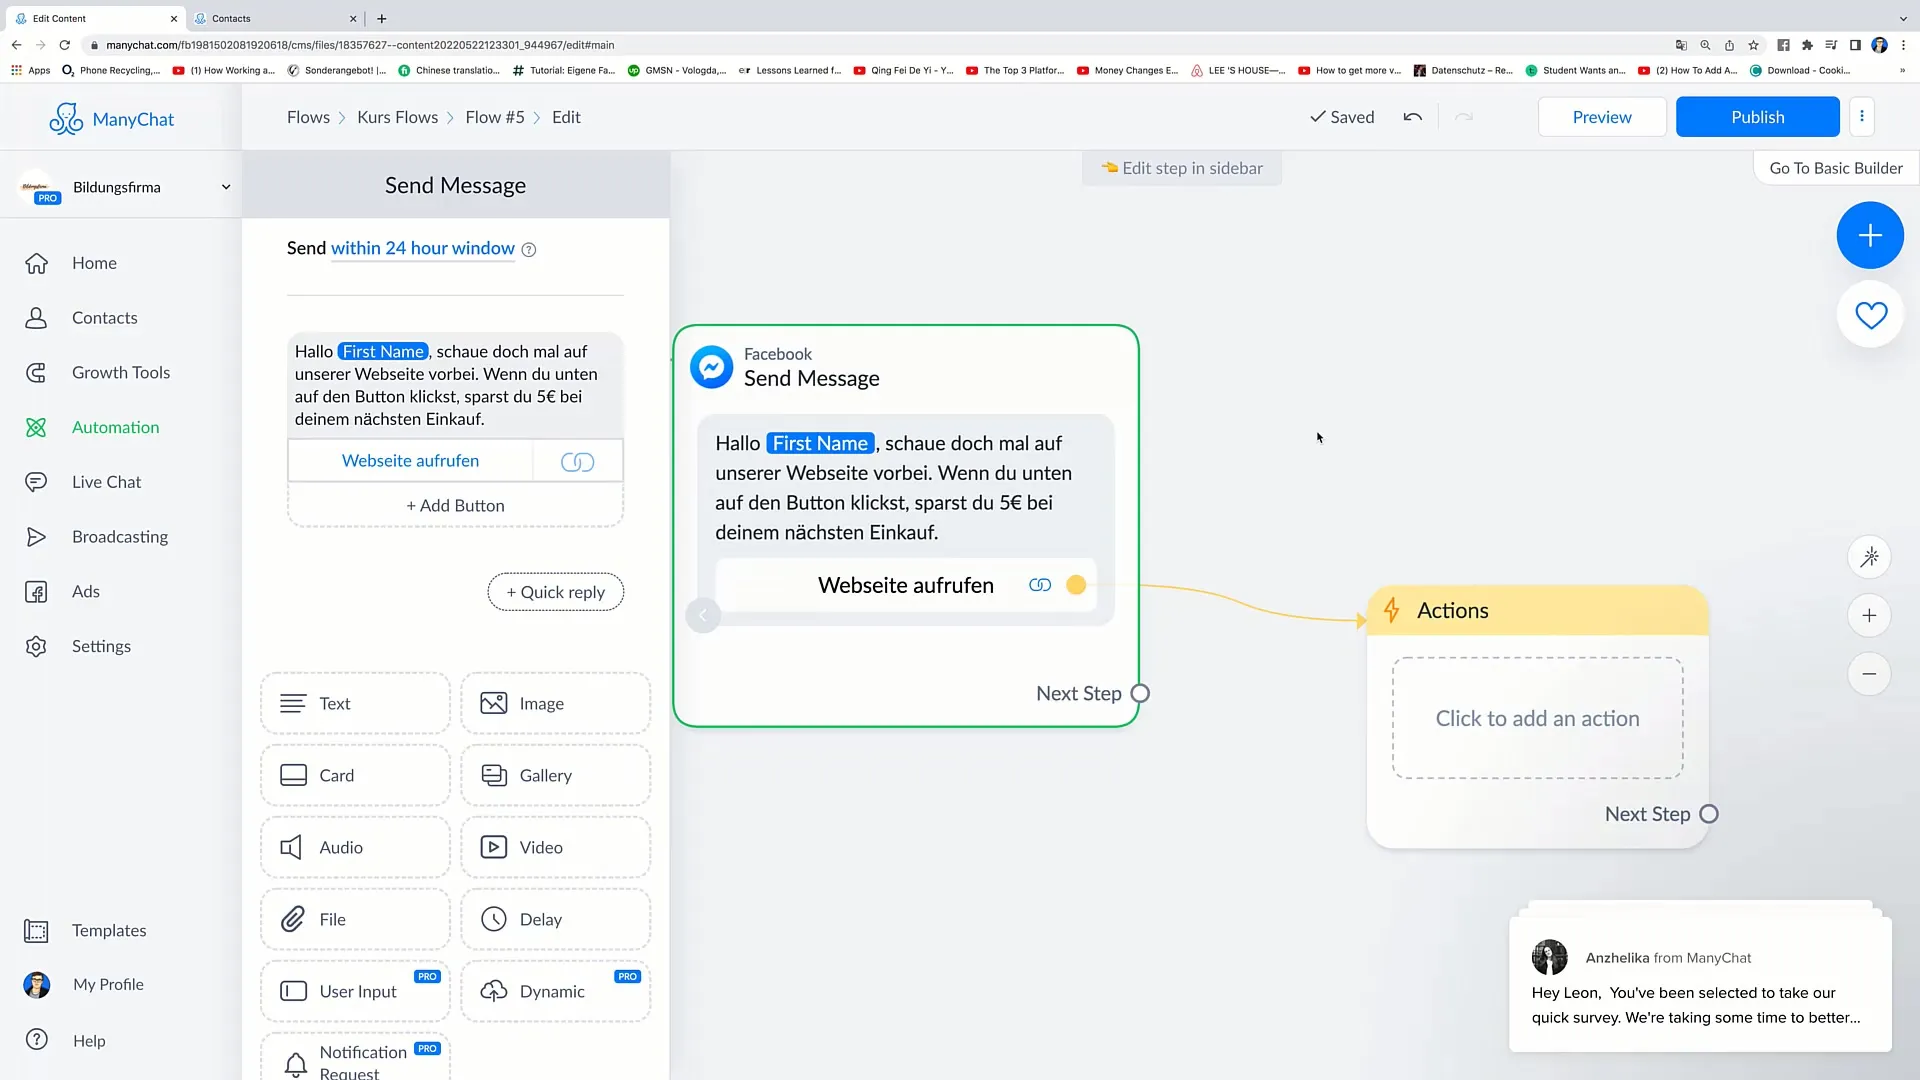
Task: Click the Actions node header
Action: 1537,611
